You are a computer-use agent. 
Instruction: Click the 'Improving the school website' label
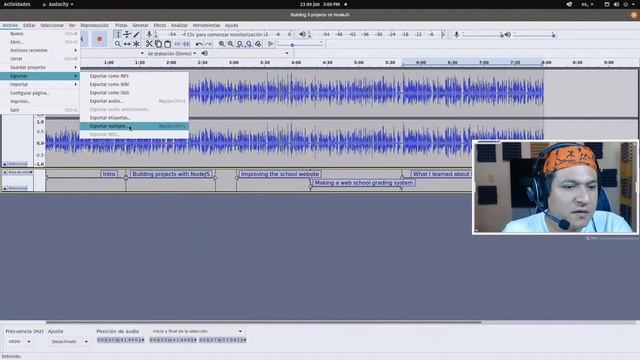[280, 174]
